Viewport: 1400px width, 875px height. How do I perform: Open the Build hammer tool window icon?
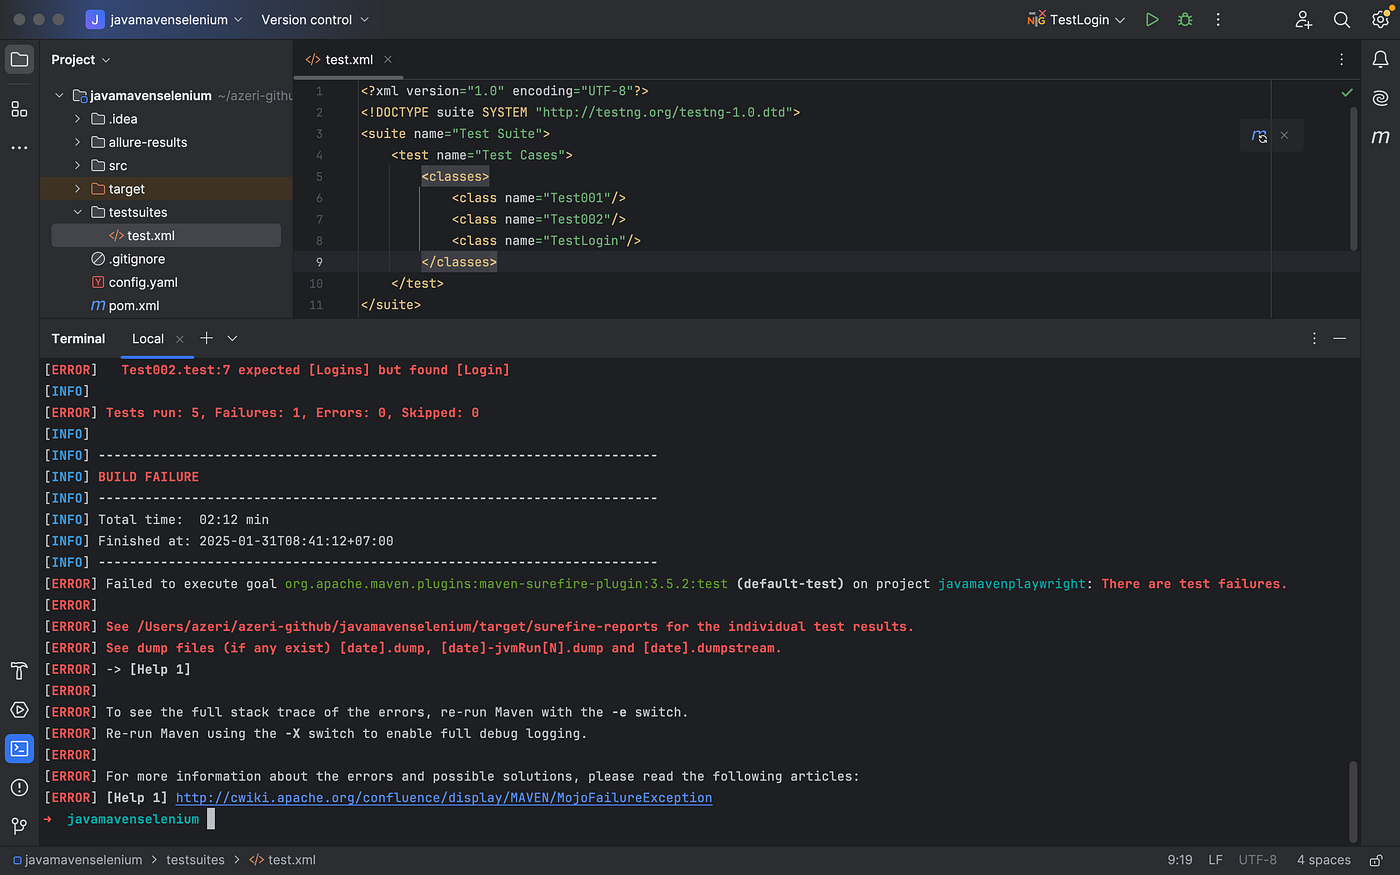(x=19, y=671)
